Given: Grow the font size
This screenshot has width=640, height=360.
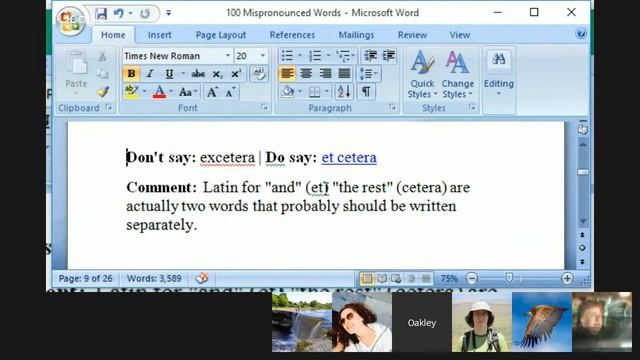Looking at the screenshot, I should (x=212, y=92).
